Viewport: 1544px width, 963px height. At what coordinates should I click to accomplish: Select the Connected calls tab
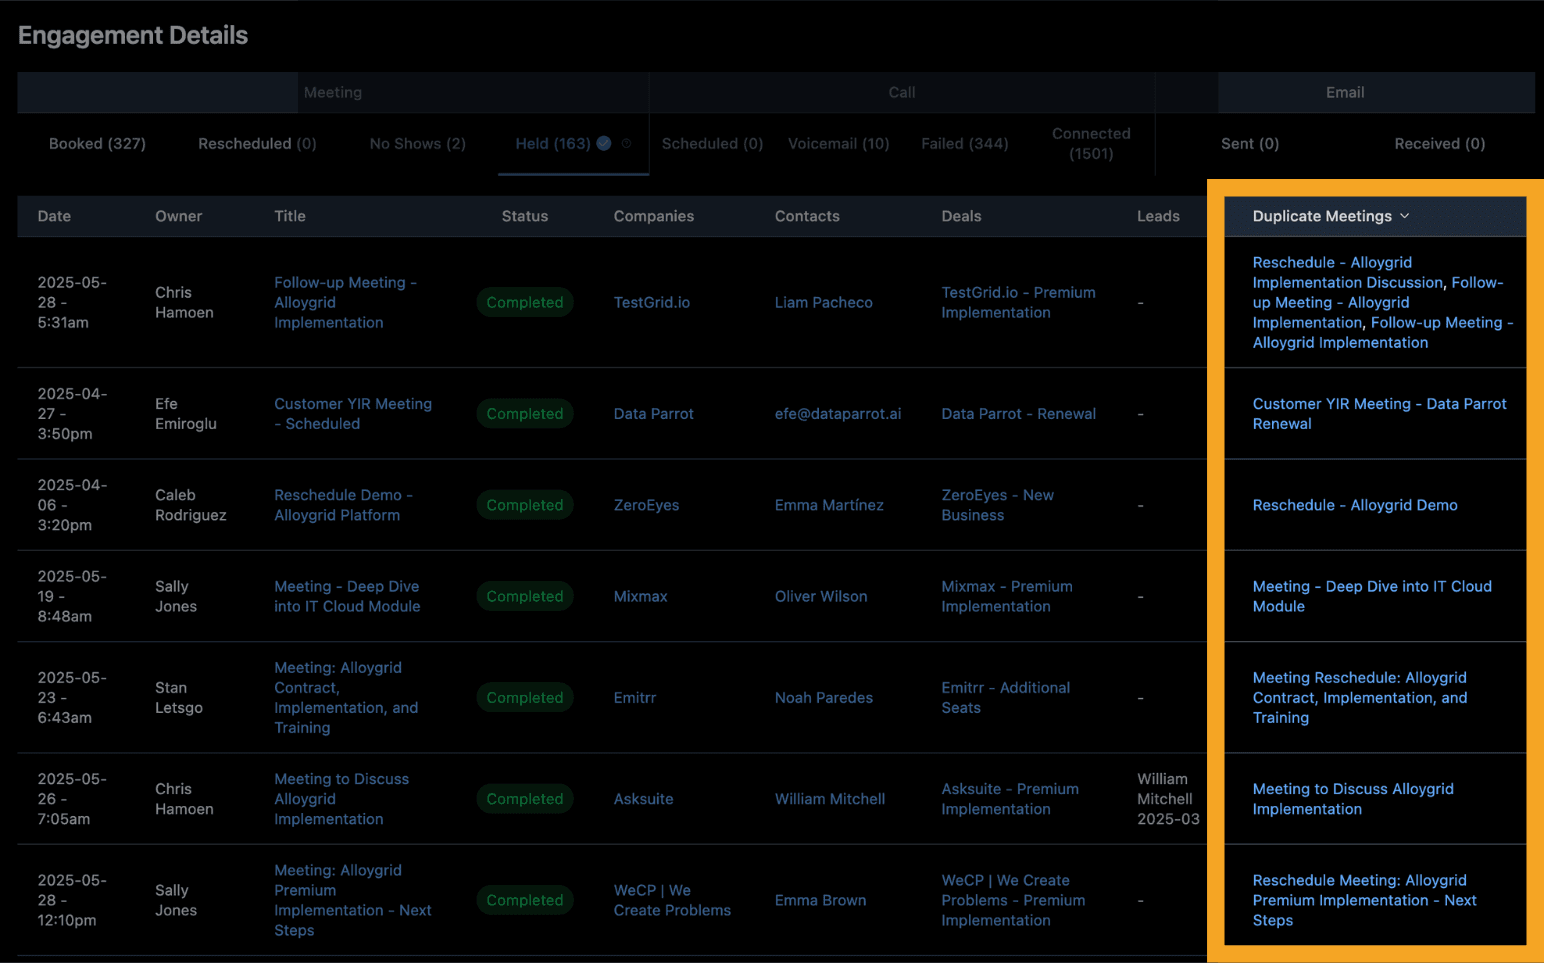[x=1090, y=143]
